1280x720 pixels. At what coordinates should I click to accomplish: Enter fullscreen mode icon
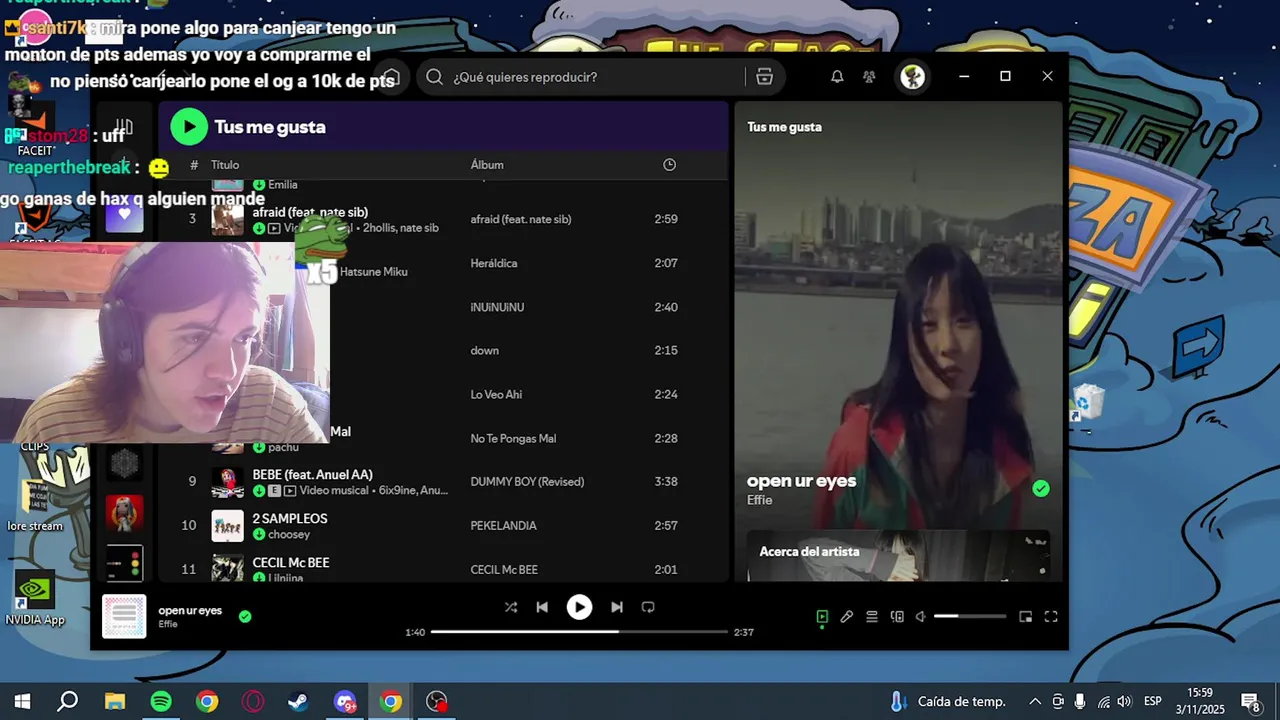[x=1051, y=617]
